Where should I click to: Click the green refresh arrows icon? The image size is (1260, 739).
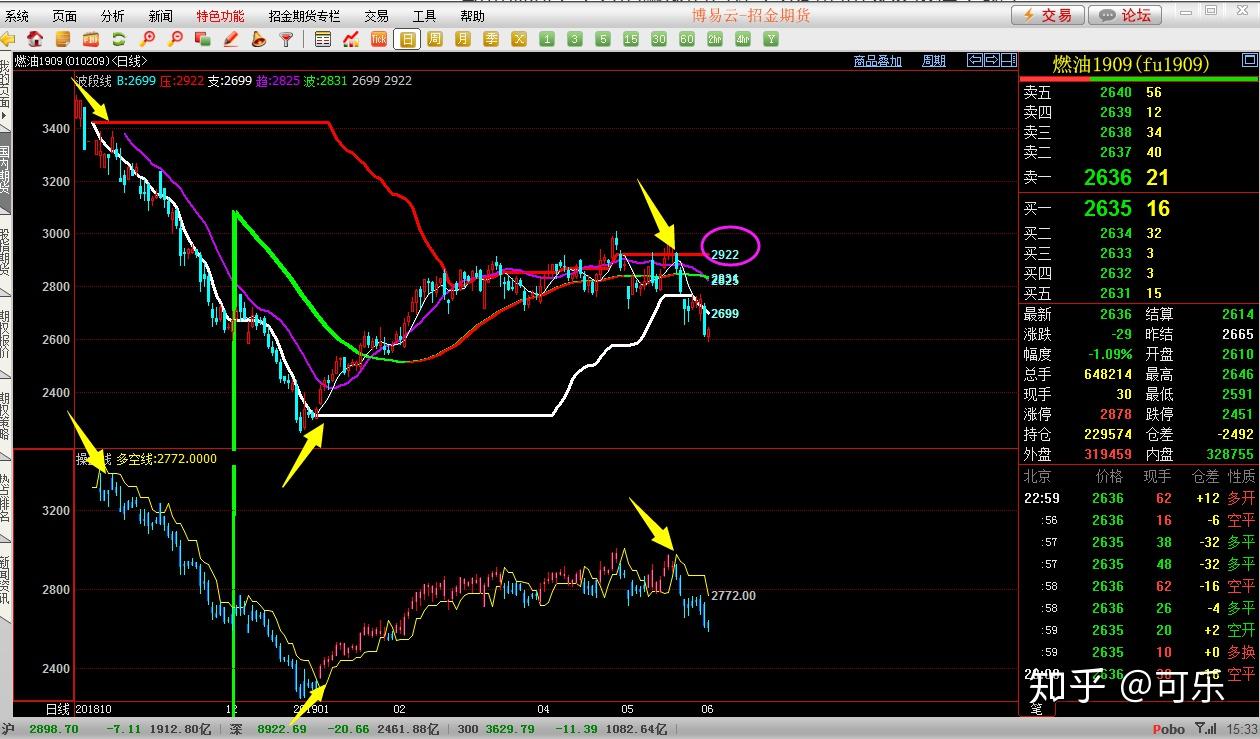tap(118, 39)
